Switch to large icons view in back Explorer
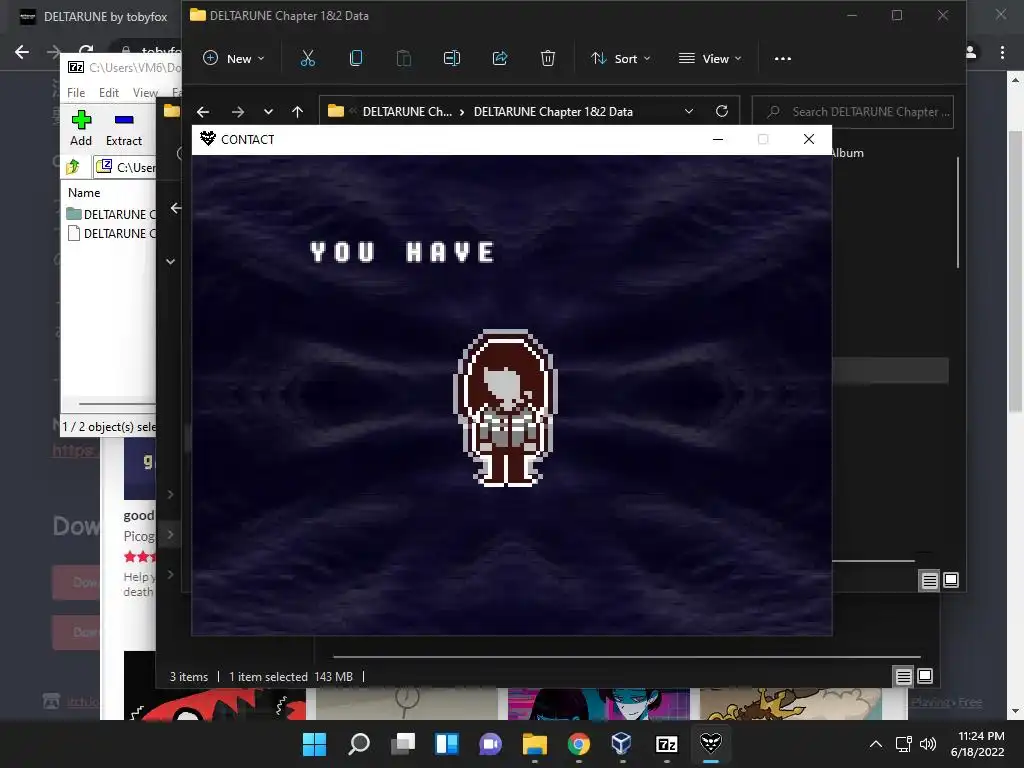Image resolution: width=1024 pixels, height=768 pixels. point(925,677)
